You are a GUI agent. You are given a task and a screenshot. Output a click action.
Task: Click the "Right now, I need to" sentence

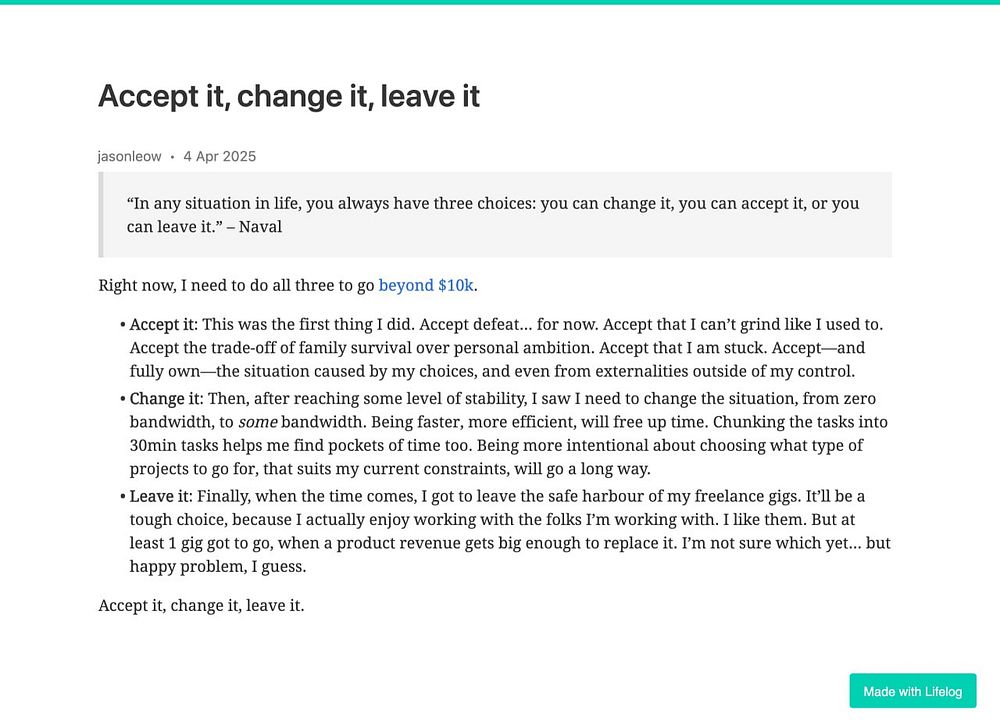click(x=236, y=285)
